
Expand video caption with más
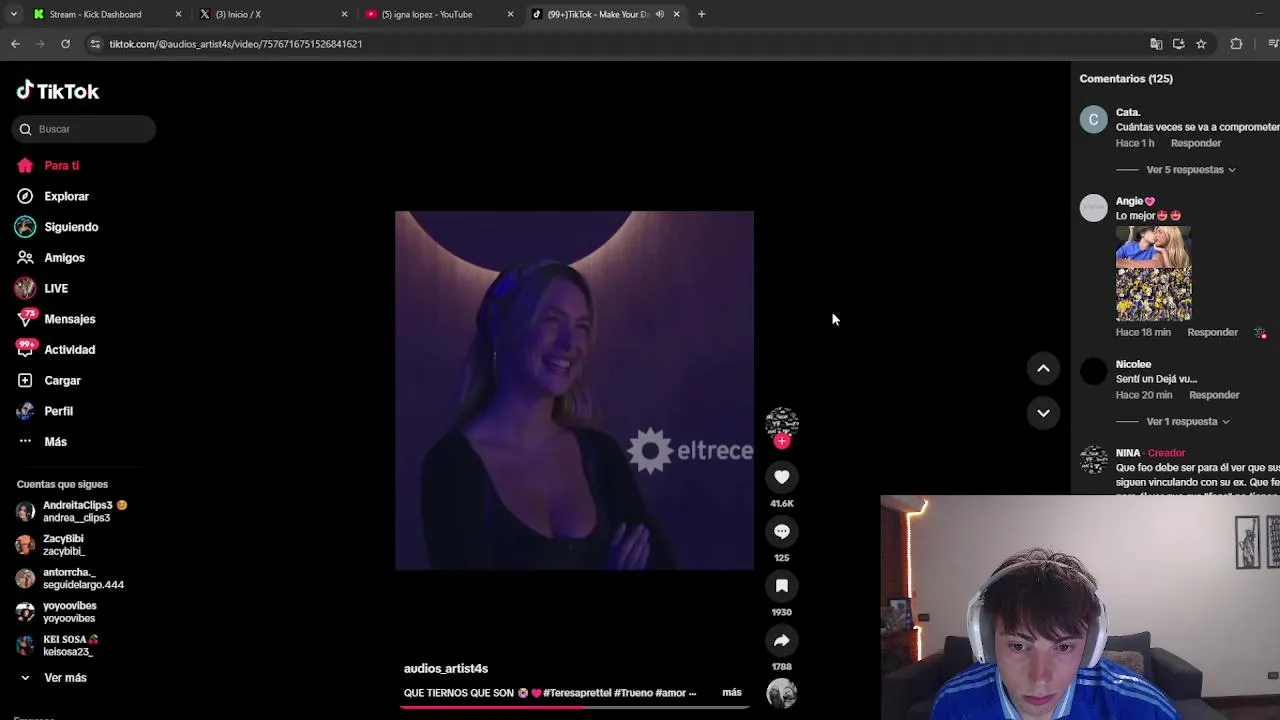tap(732, 693)
